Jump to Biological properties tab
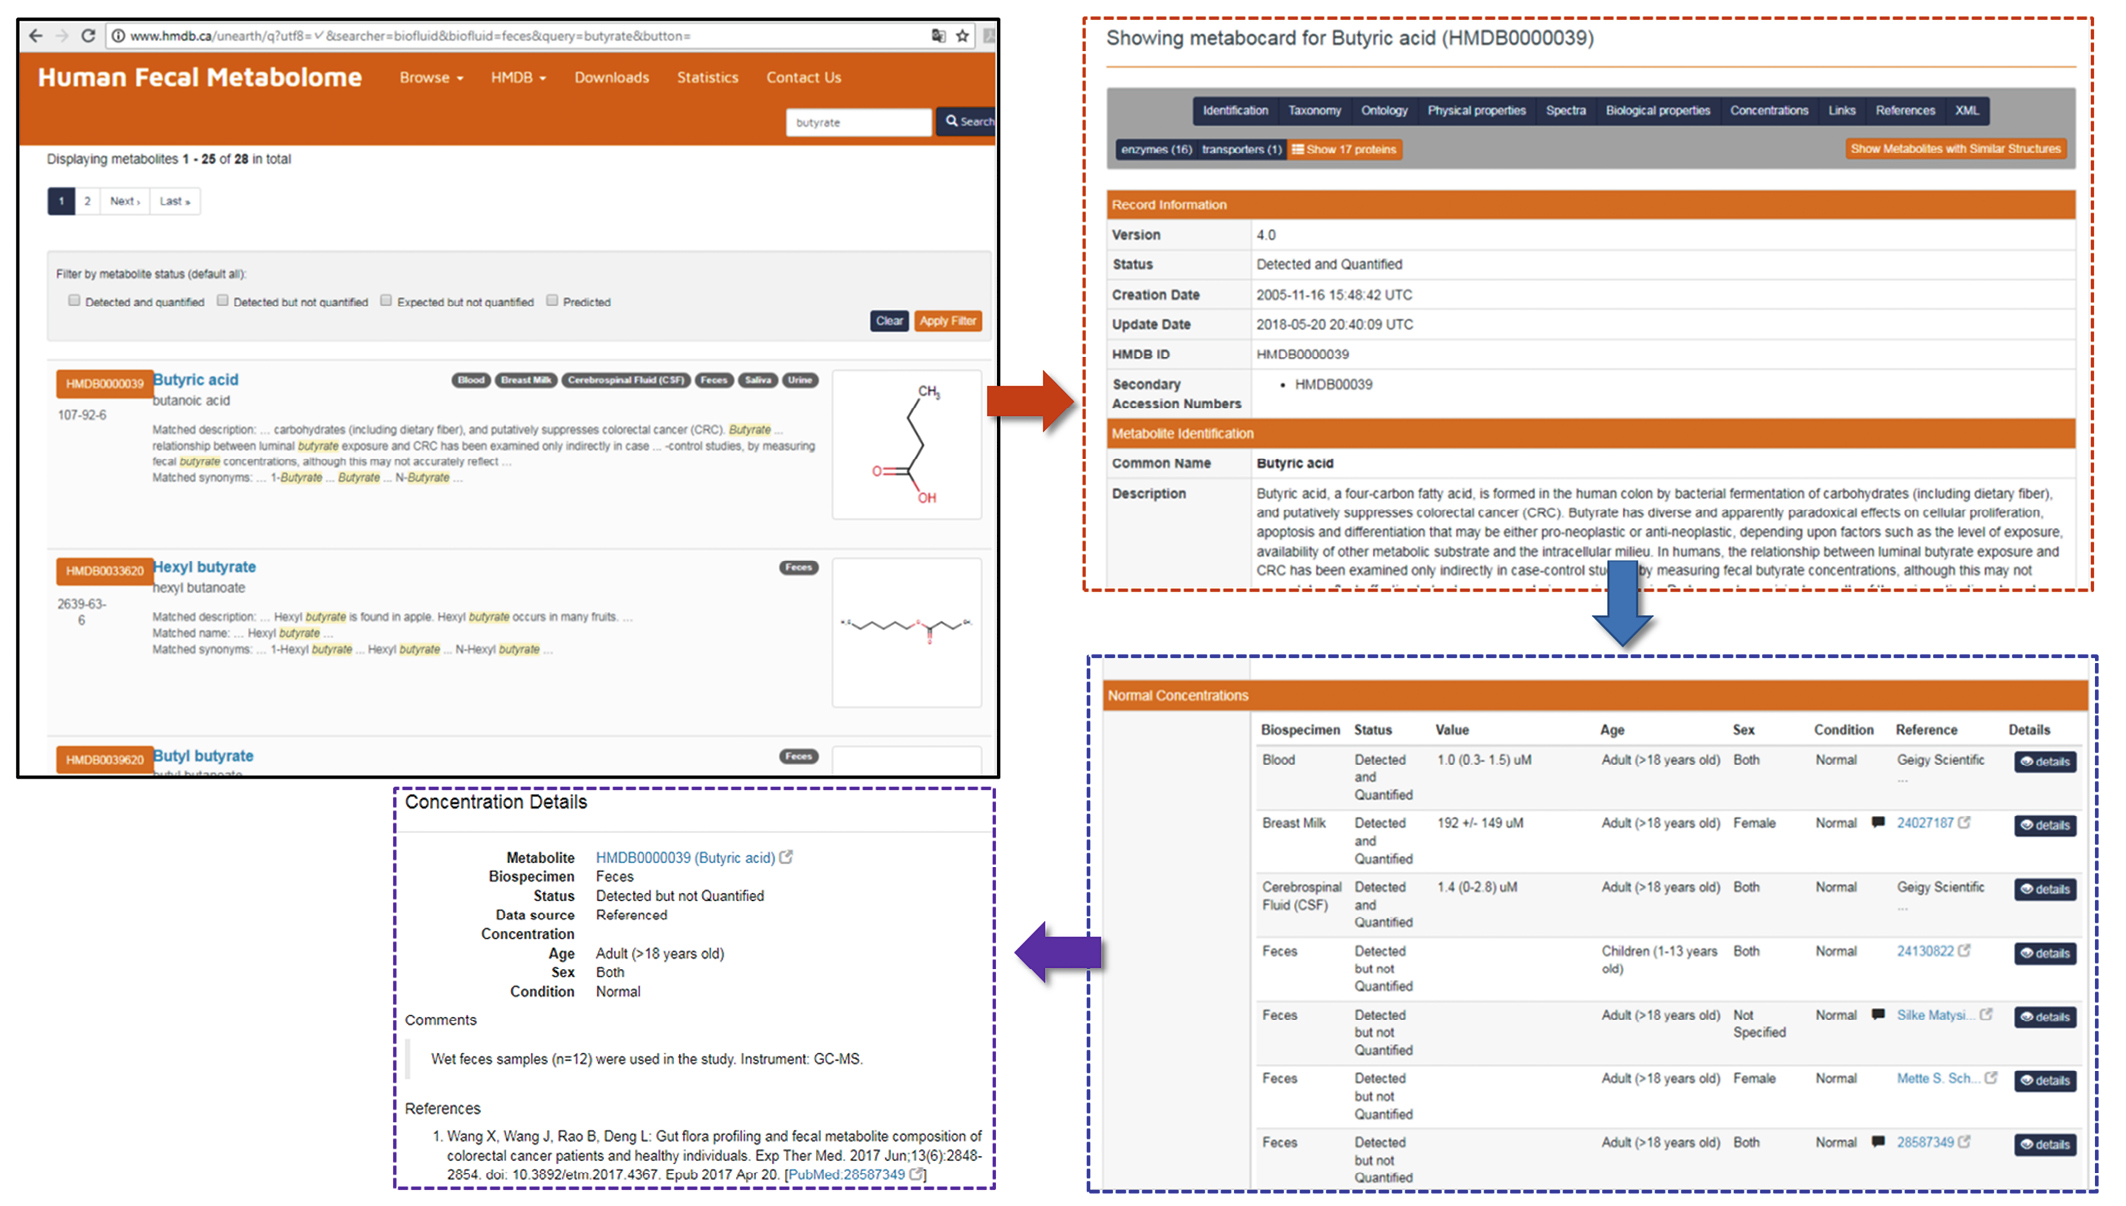Viewport: 2126px width, 1206px height. click(x=1657, y=110)
